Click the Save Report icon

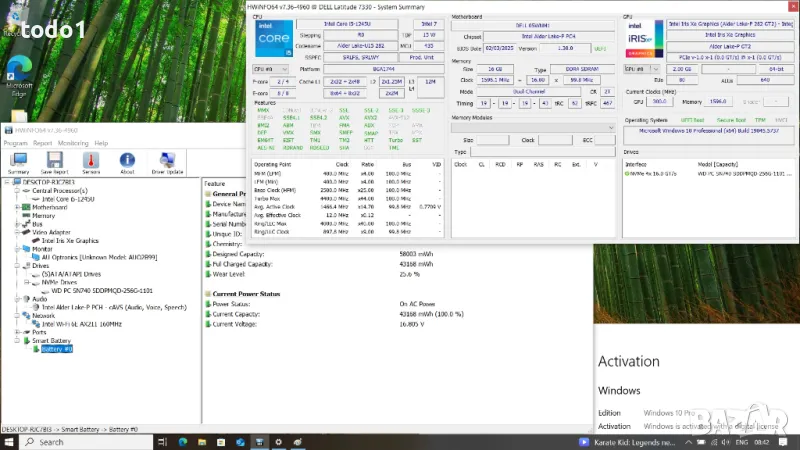pos(54,162)
